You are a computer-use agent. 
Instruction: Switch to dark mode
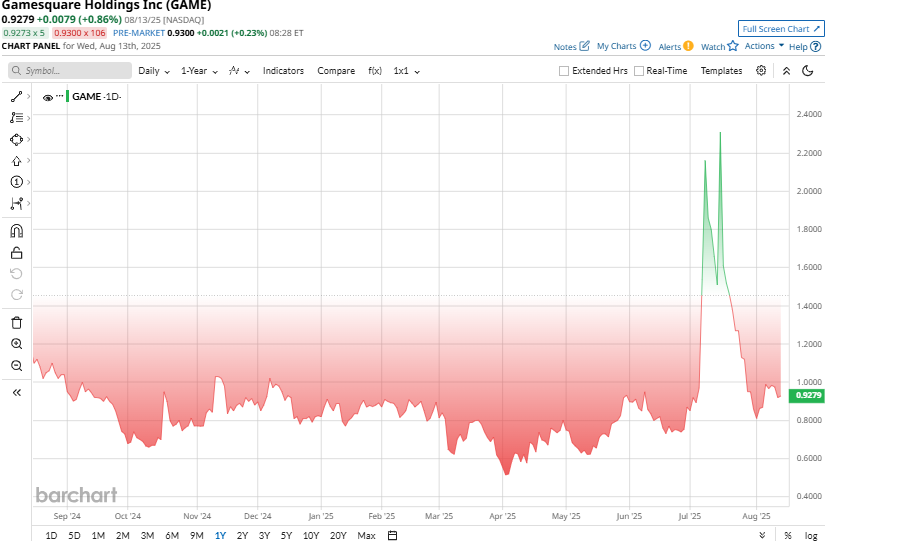pyautogui.click(x=808, y=71)
